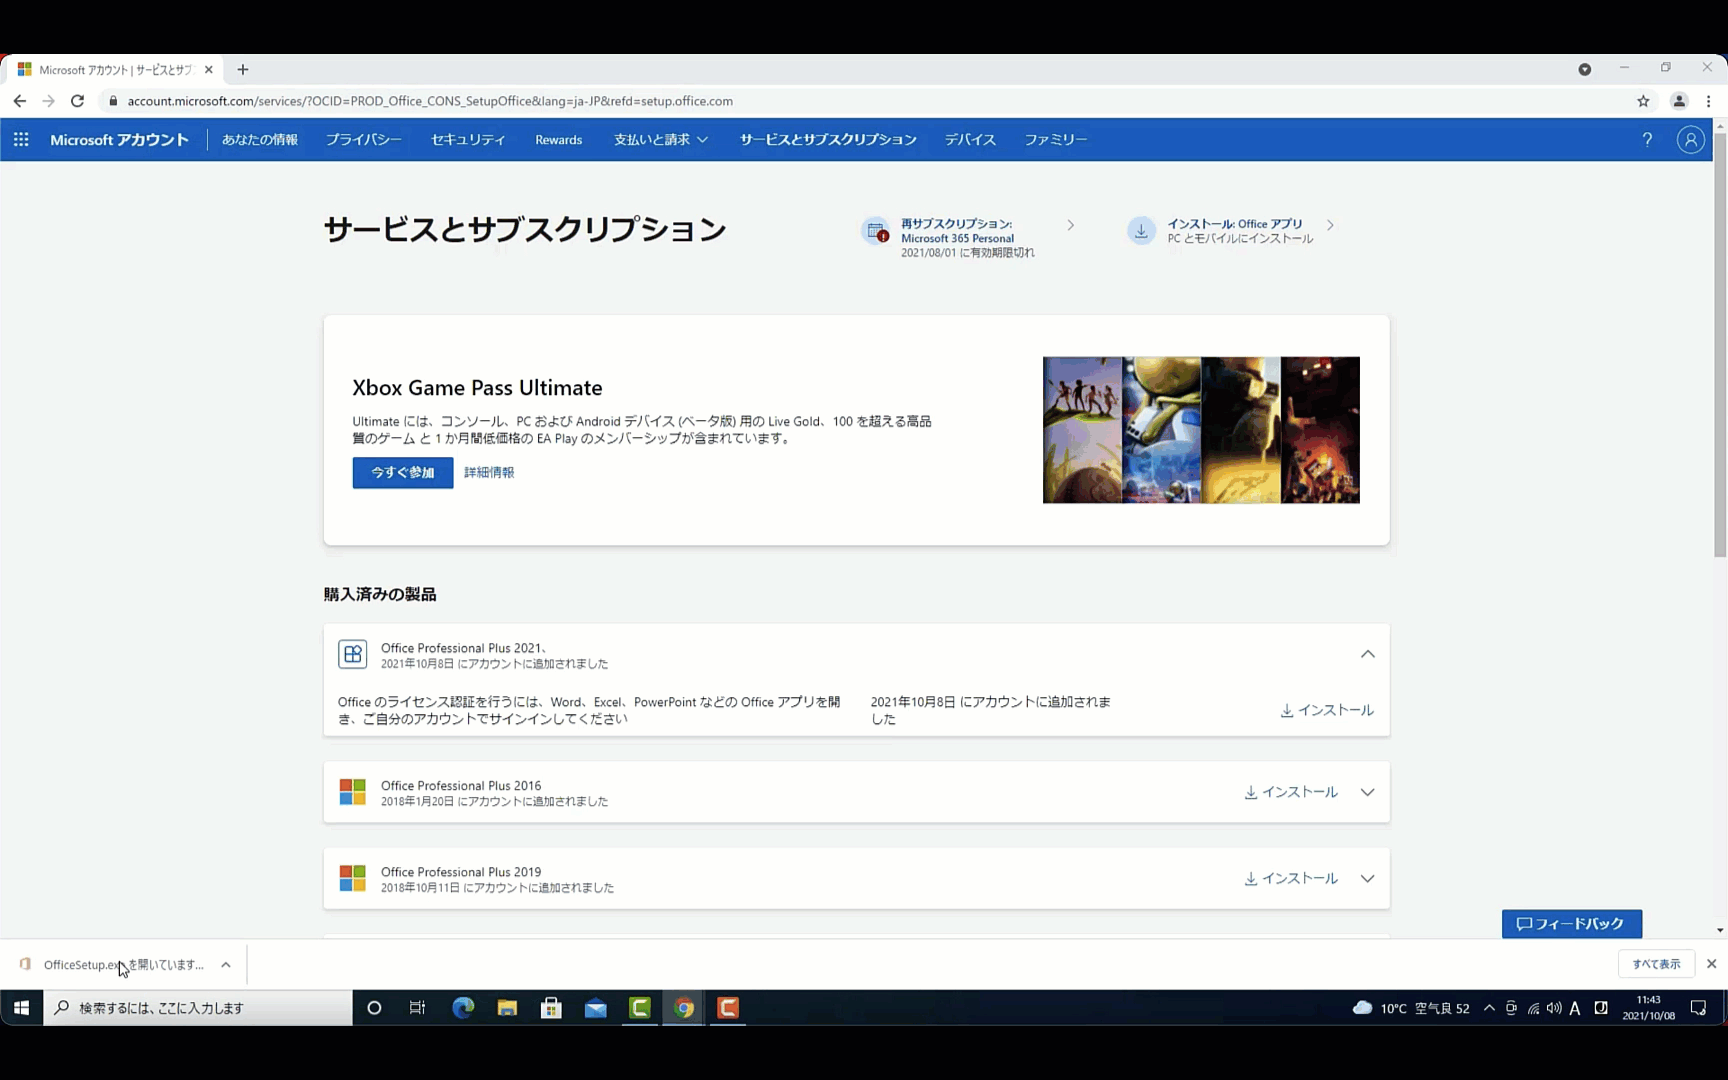
Task: Open the 詳細情報 link for Game Pass
Action: 489,473
